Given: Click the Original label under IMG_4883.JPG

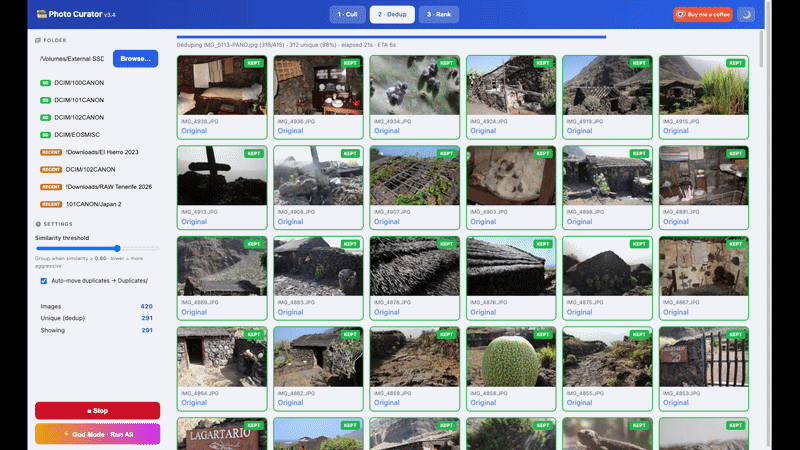Looking at the screenshot, I should 290,312.
